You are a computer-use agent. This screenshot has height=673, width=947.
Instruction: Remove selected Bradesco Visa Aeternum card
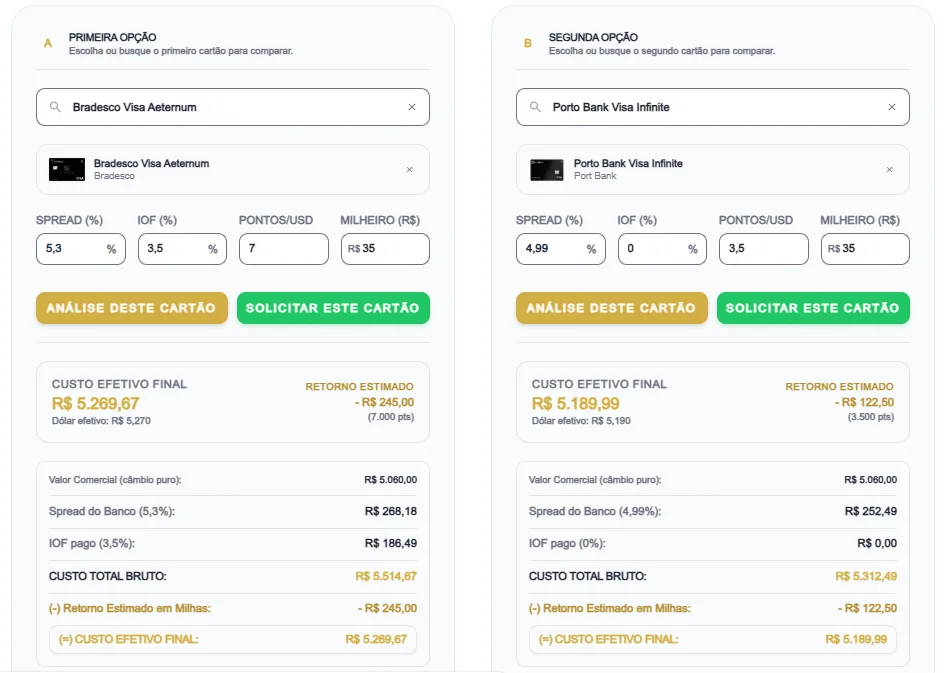pos(409,170)
